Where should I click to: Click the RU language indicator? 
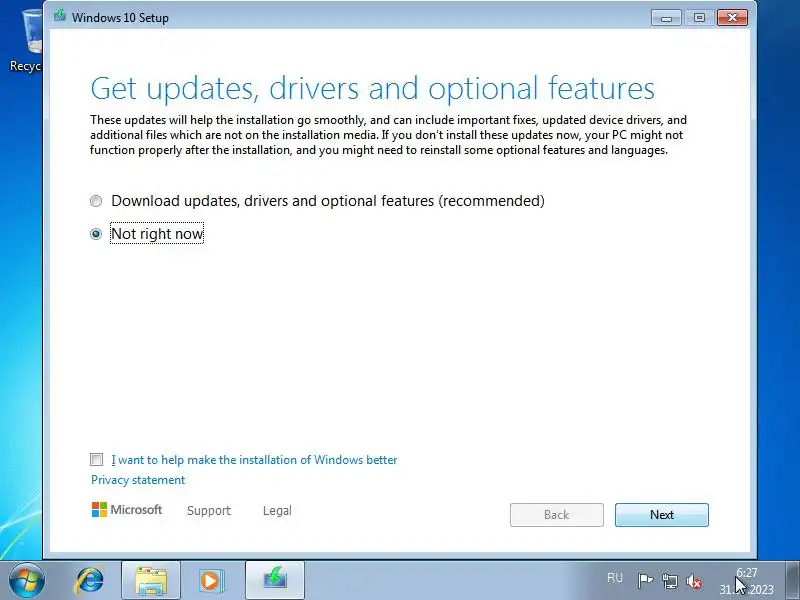615,578
